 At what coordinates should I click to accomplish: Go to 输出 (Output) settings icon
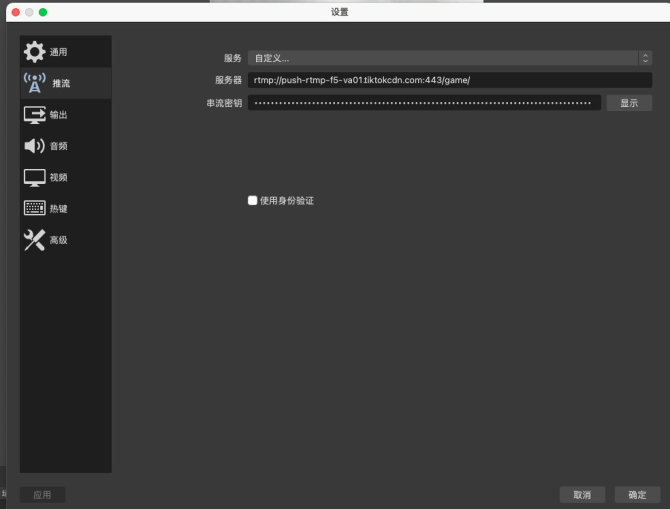click(x=35, y=114)
